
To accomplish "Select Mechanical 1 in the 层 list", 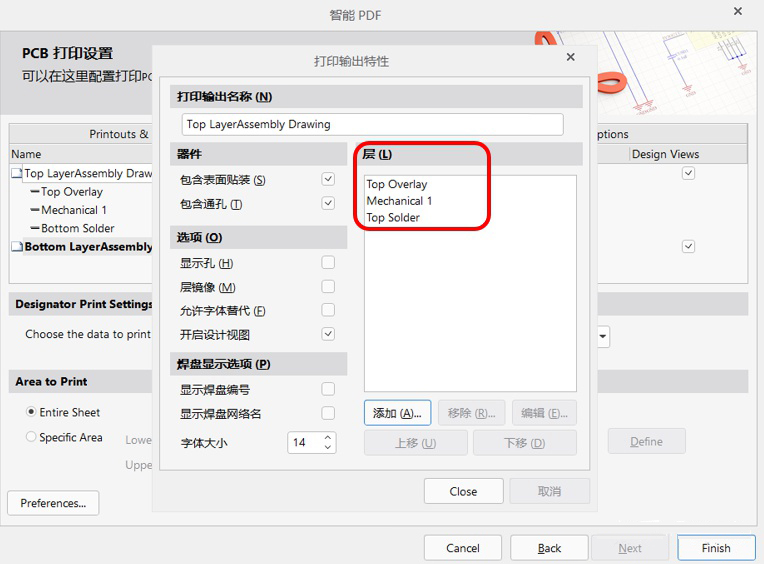I will point(399,201).
